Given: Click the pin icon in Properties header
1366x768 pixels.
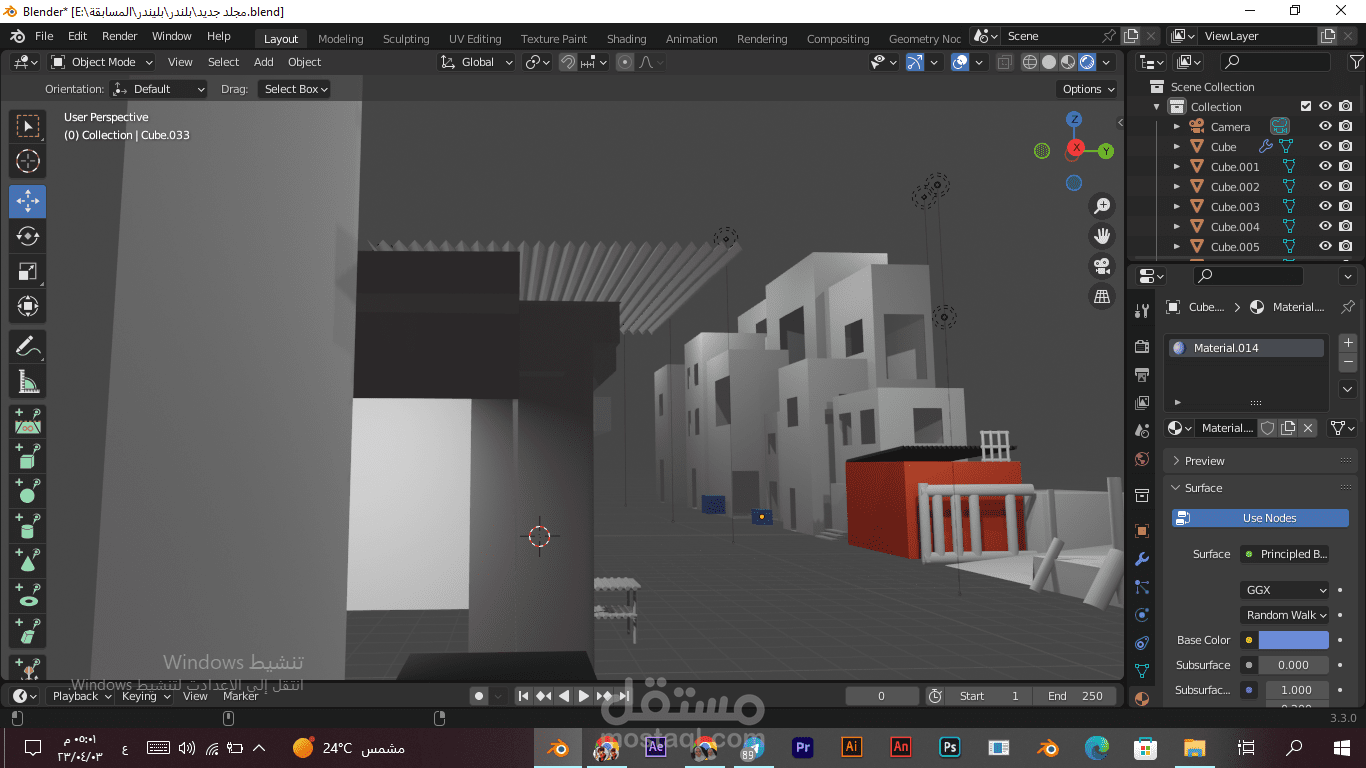Looking at the screenshot, I should (x=1347, y=307).
